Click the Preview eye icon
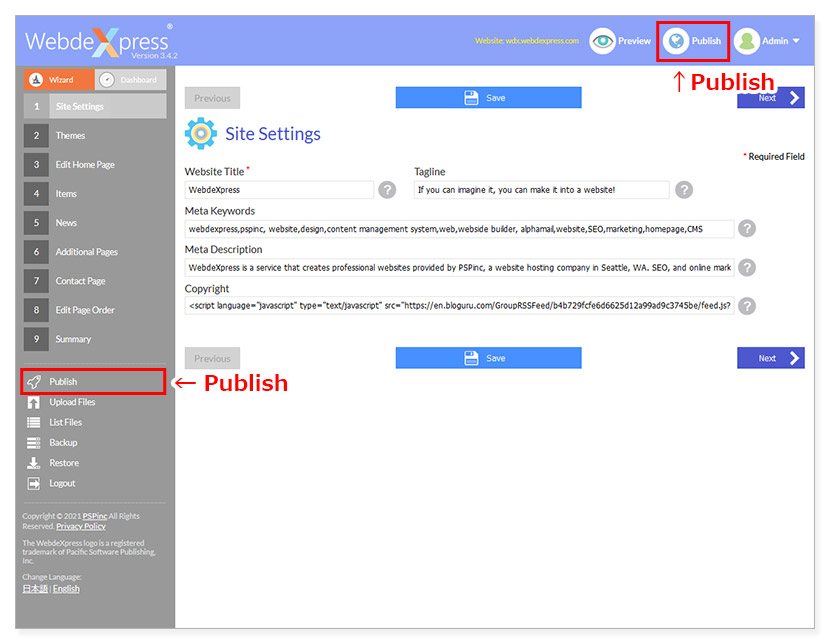 (x=602, y=41)
